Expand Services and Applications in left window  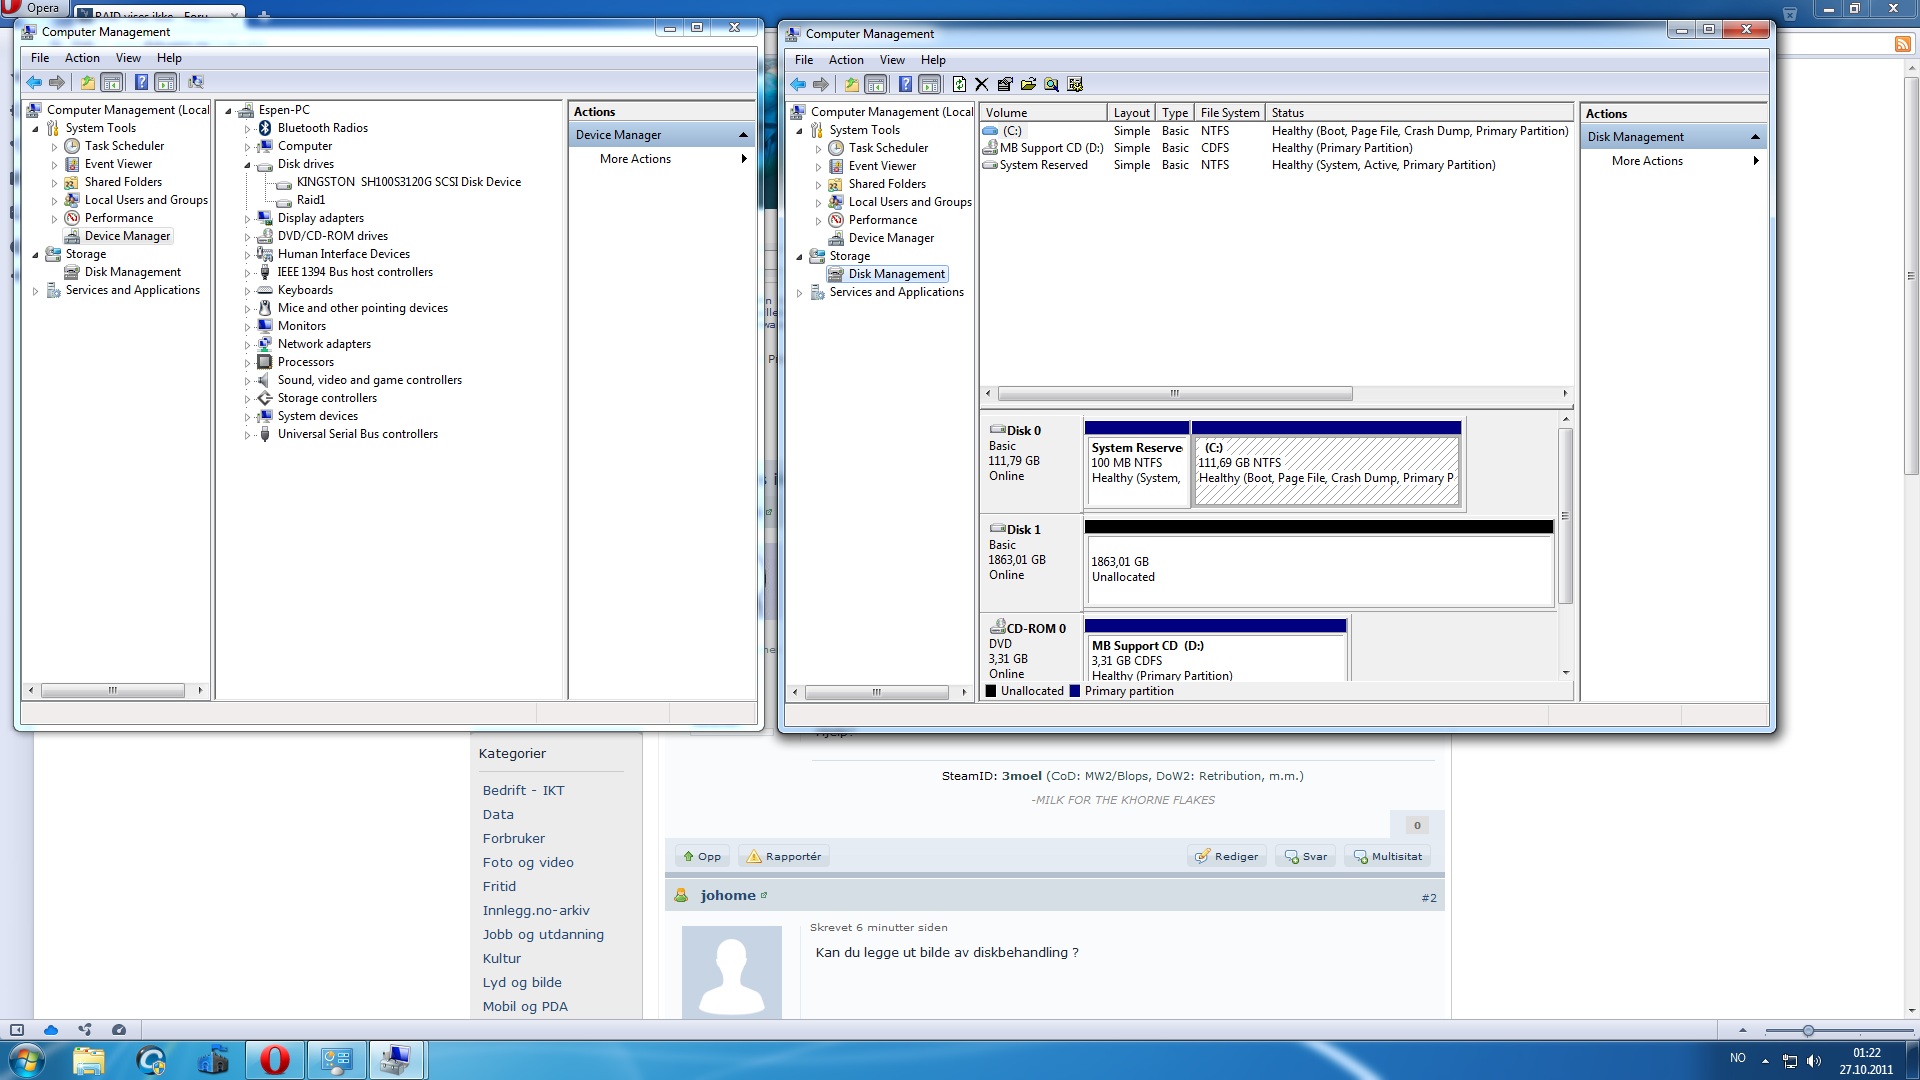tap(35, 291)
